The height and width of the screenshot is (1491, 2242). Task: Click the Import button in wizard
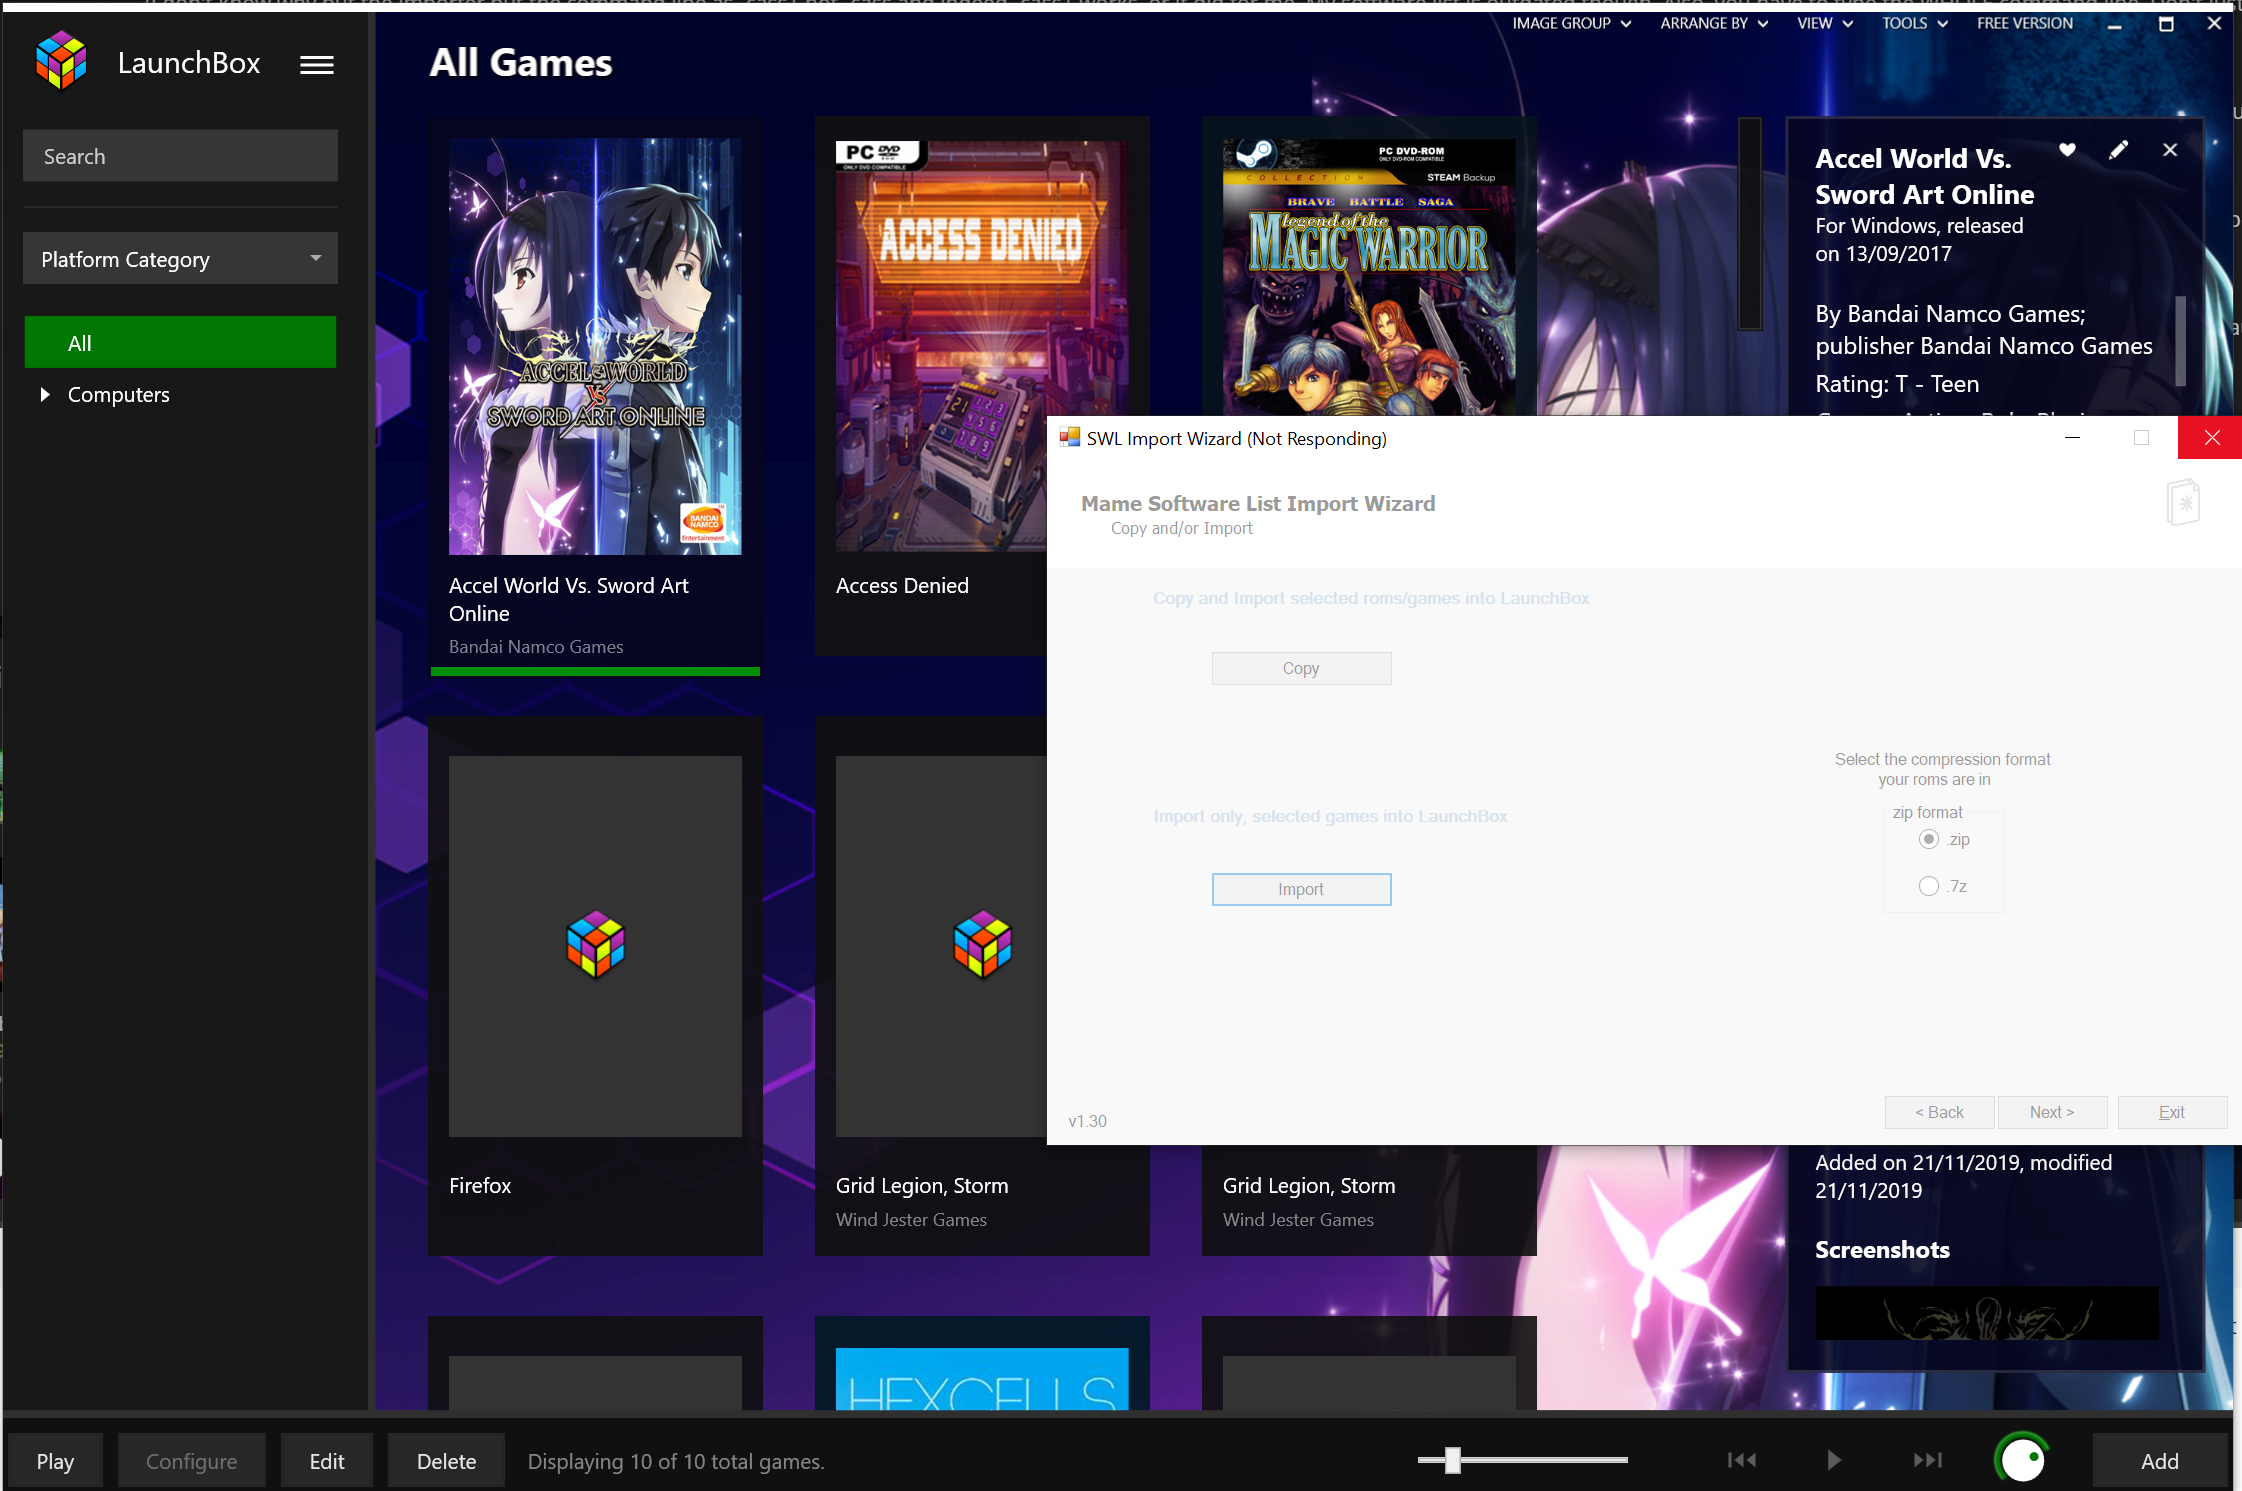click(x=1301, y=889)
